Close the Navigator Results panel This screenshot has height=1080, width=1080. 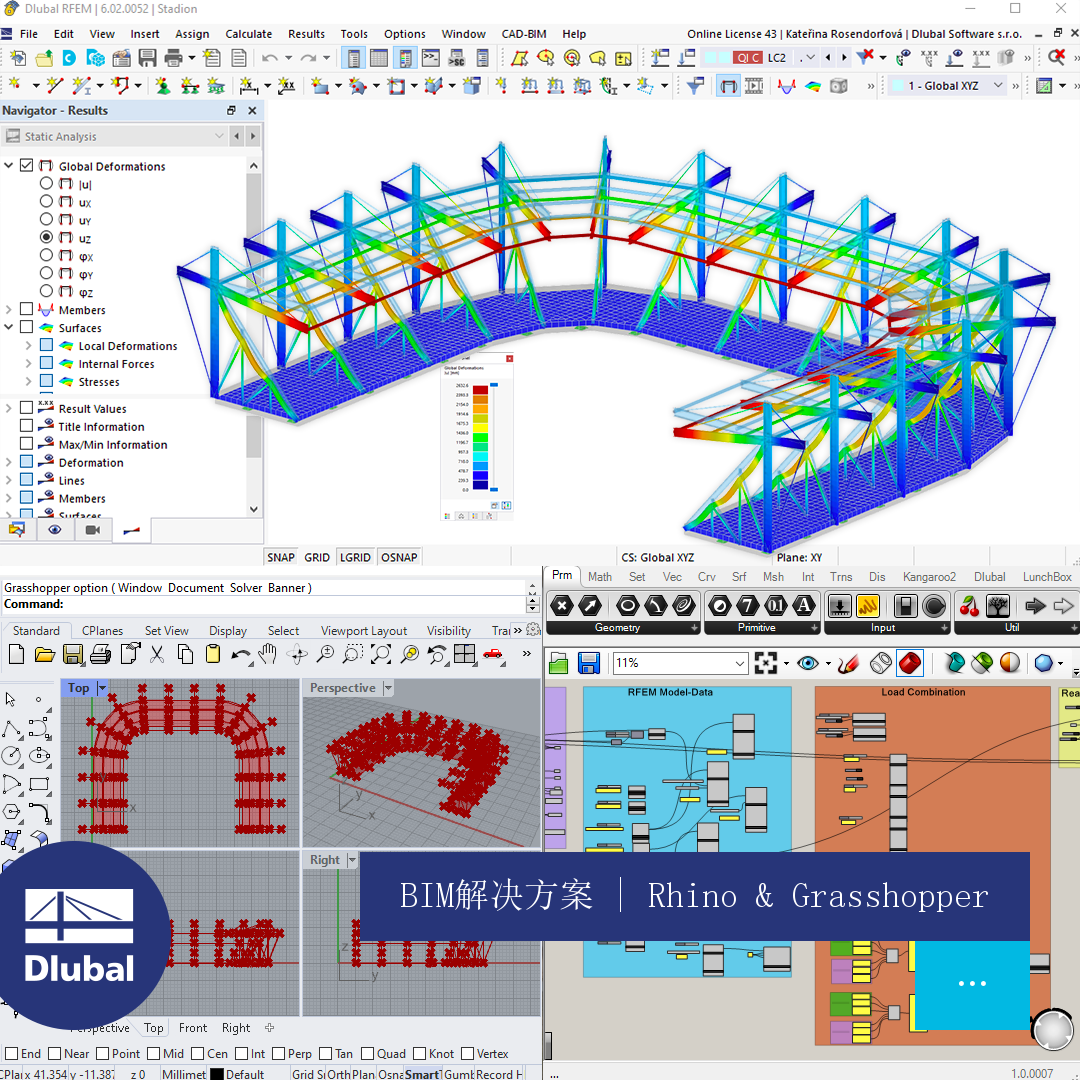[252, 110]
